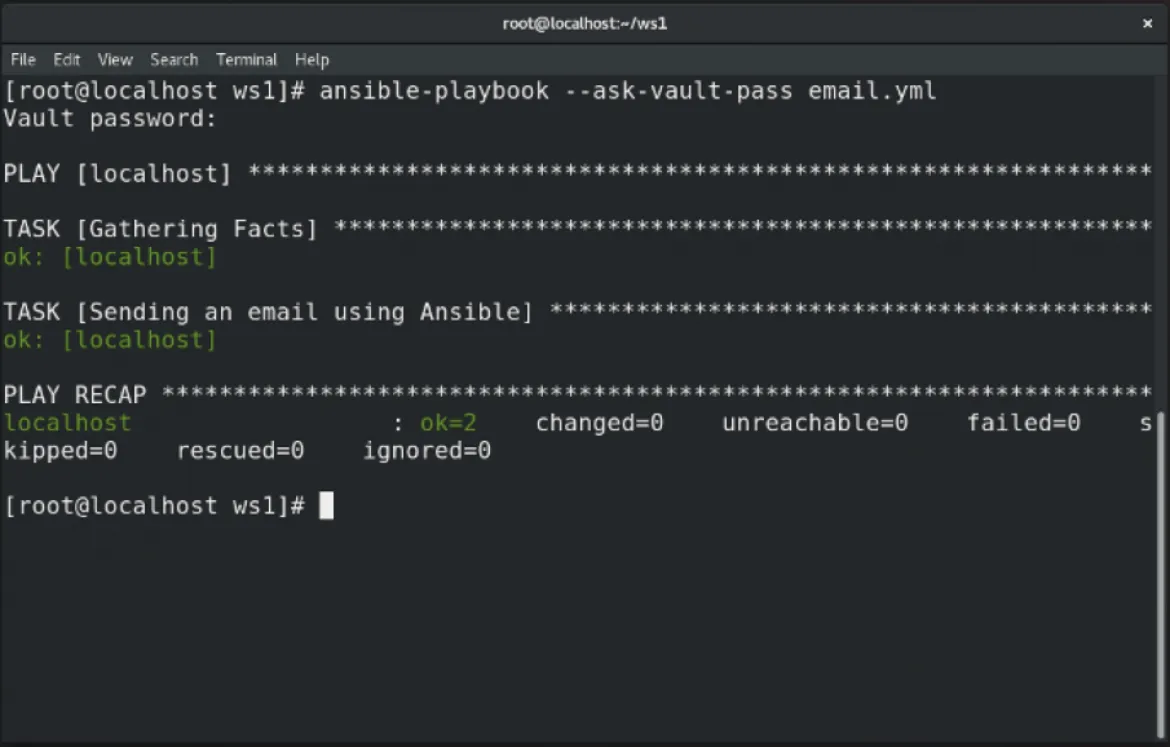Click the failed=0 recap text
Image resolution: width=1170 pixels, height=747 pixels.
point(1023,422)
